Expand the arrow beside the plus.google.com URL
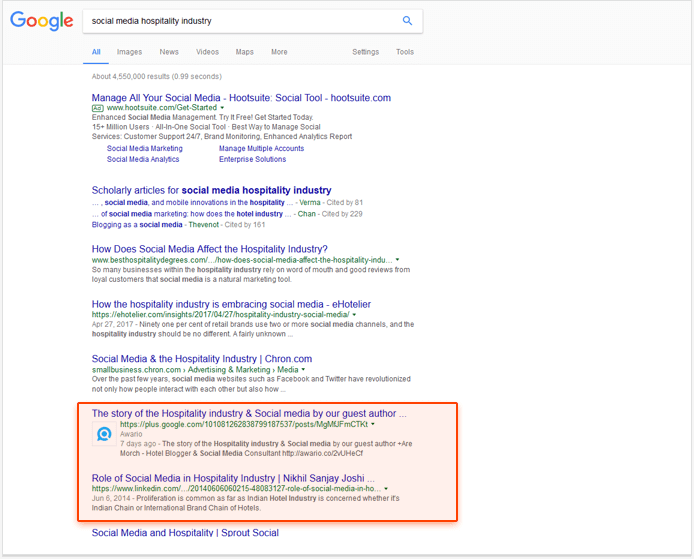 [x=373, y=424]
